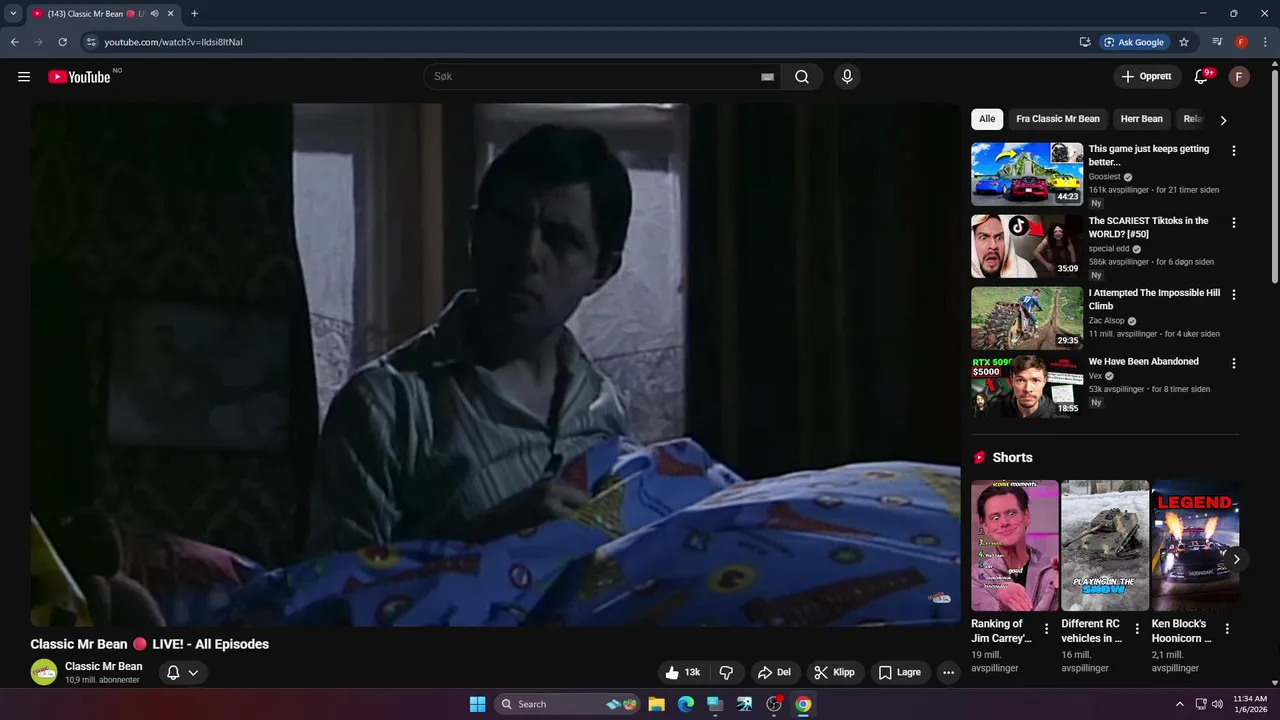Open the YouTube hamburger guide menu
The image size is (1280, 720).
coord(24,77)
